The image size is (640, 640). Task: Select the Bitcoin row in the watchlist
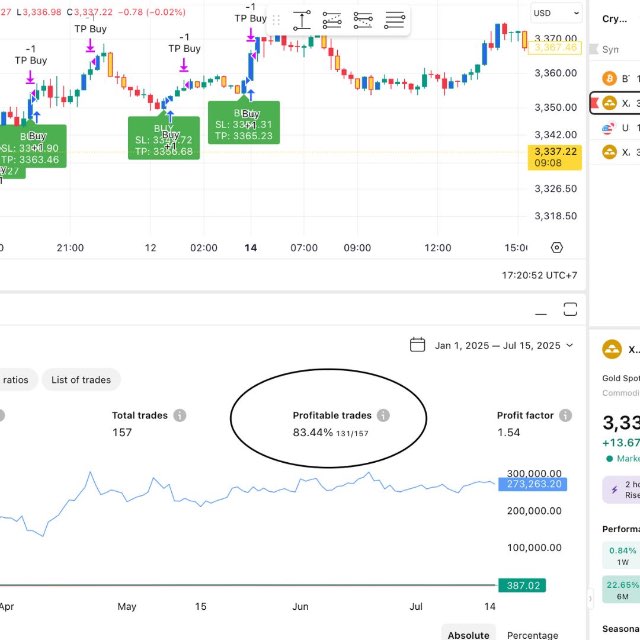pos(615,78)
